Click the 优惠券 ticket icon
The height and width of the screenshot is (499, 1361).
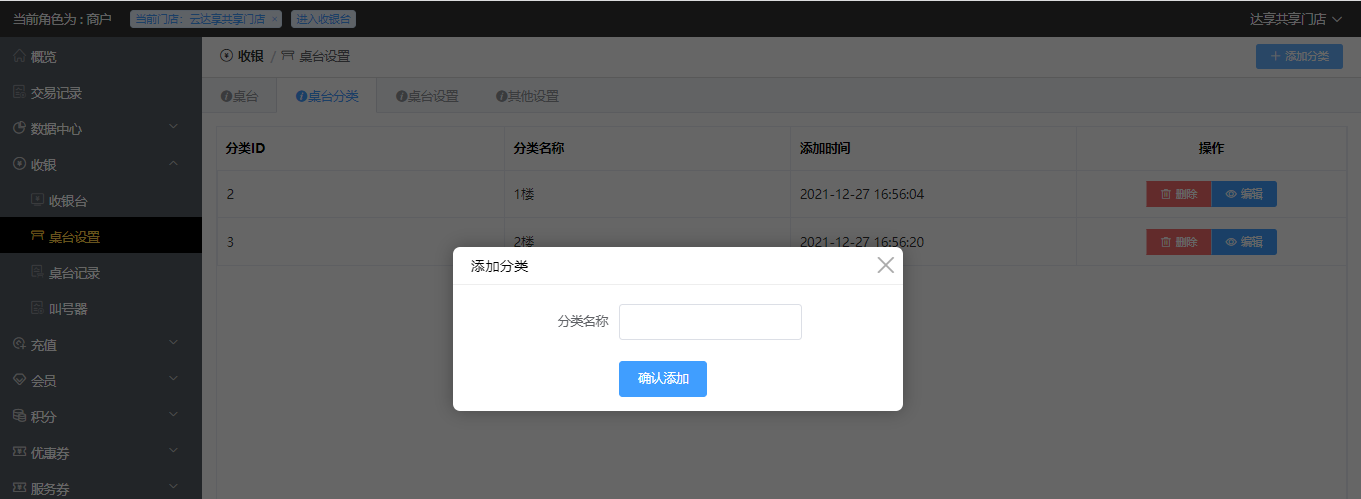click(x=19, y=452)
